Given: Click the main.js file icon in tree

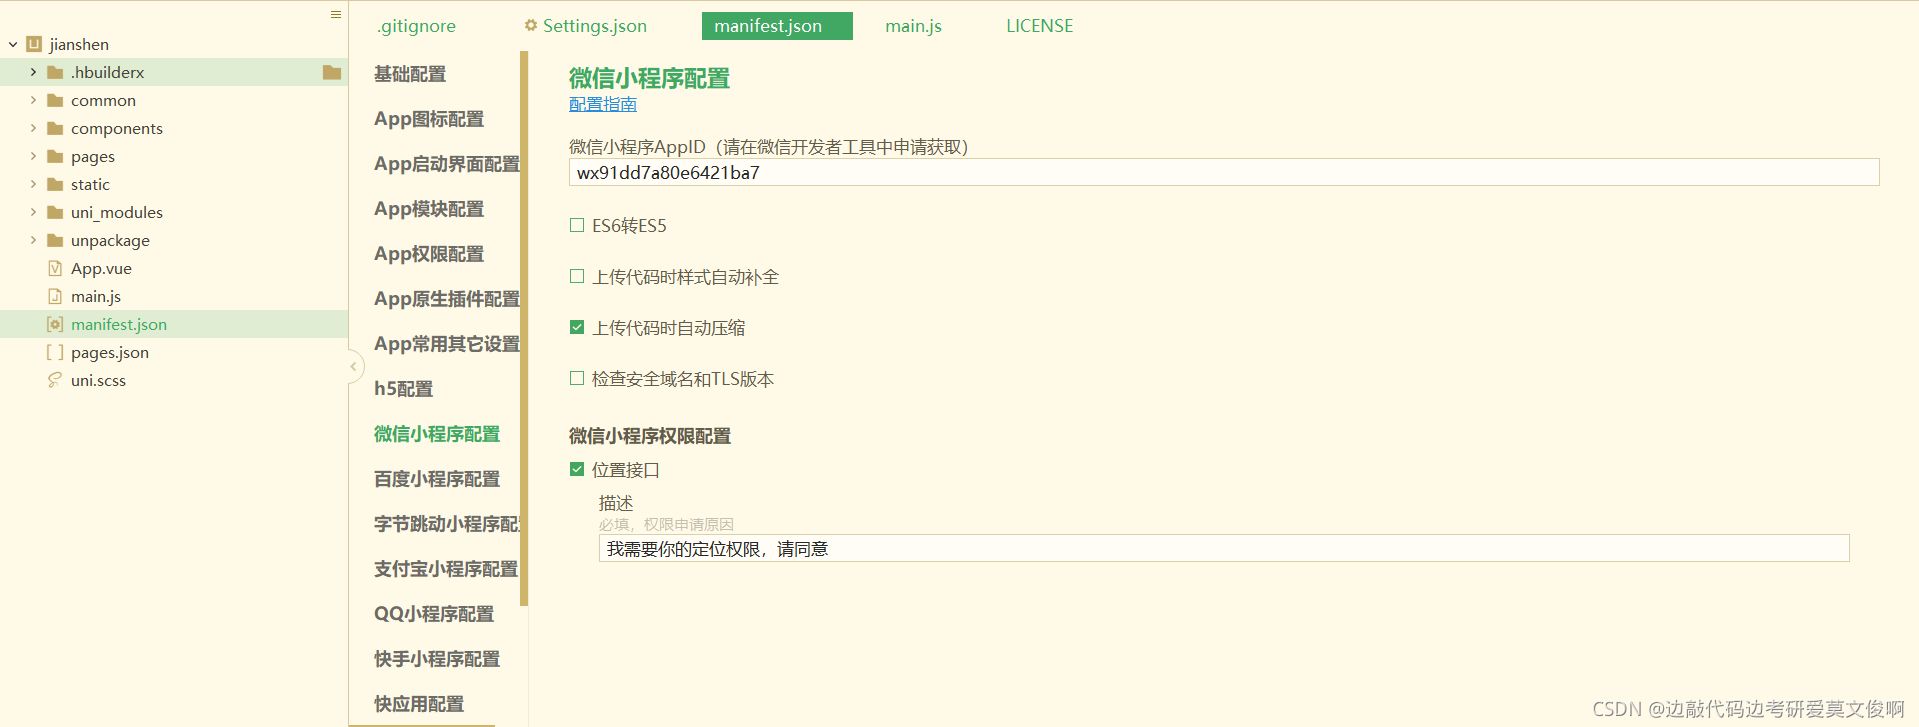Looking at the screenshot, I should (x=55, y=296).
